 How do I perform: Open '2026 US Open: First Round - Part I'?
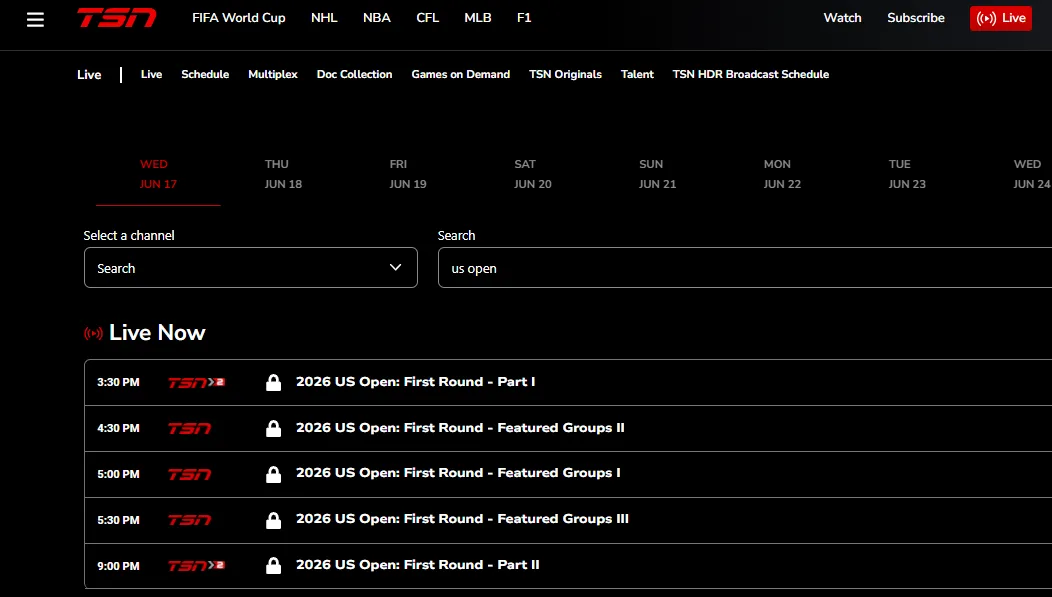[415, 382]
